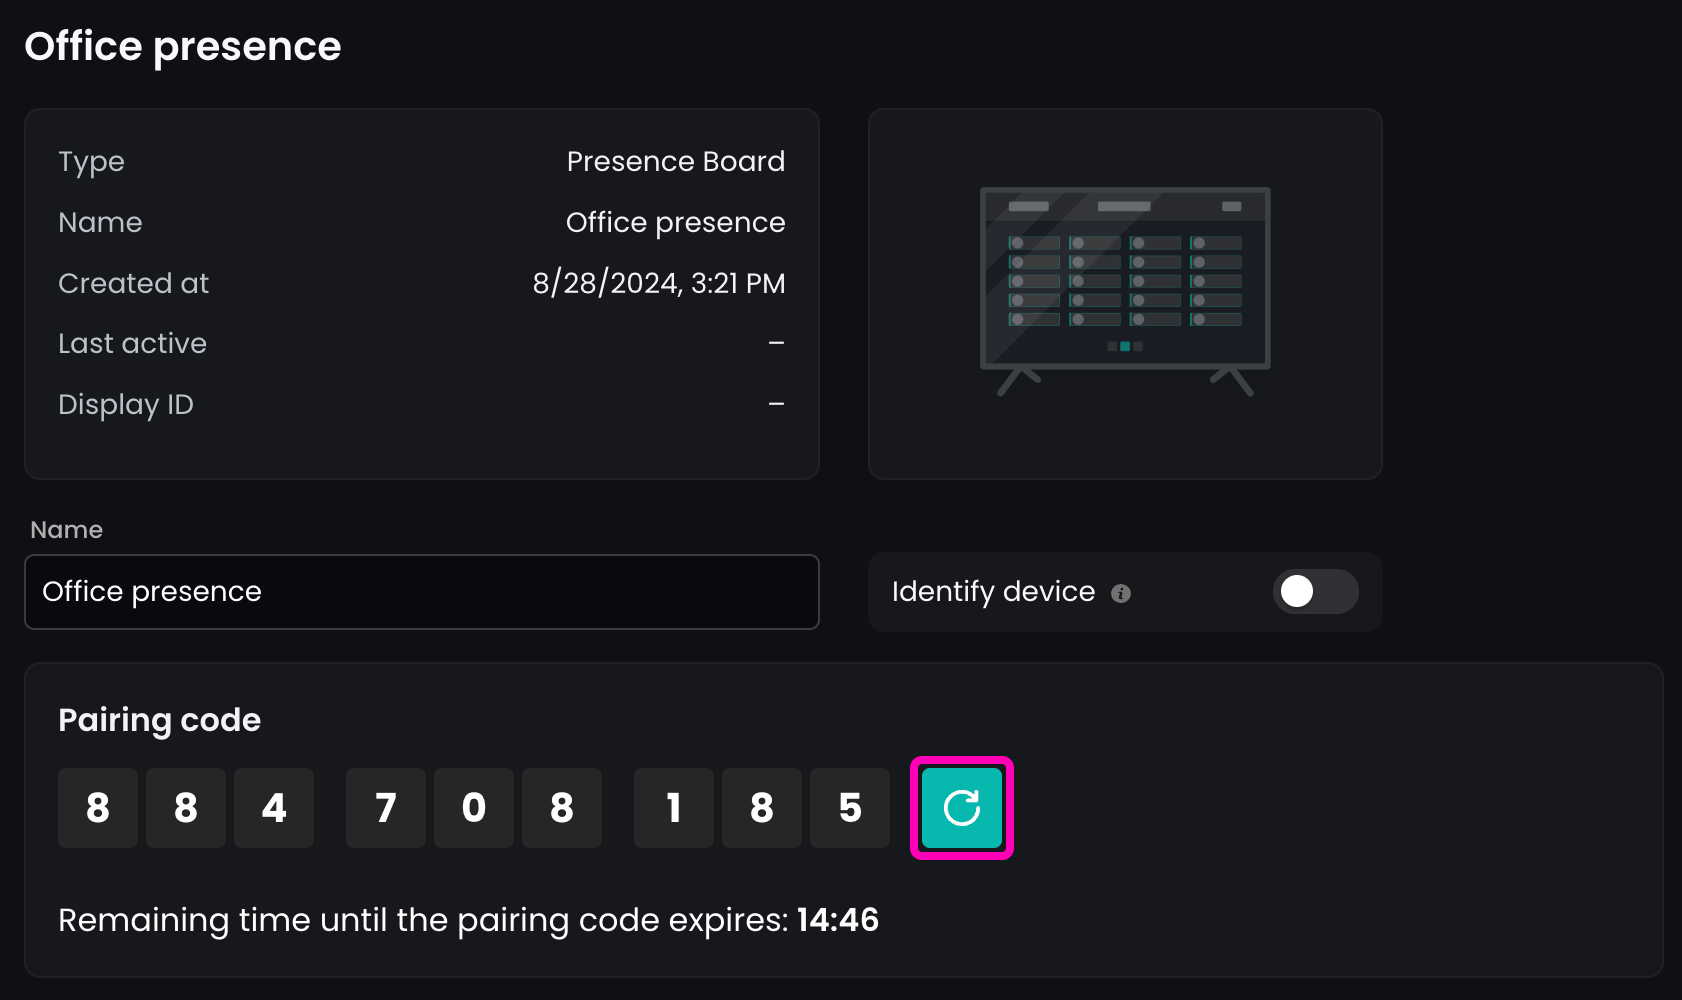Select the pairing code digit 4
Viewport: 1682px width, 1000px height.
274,808
